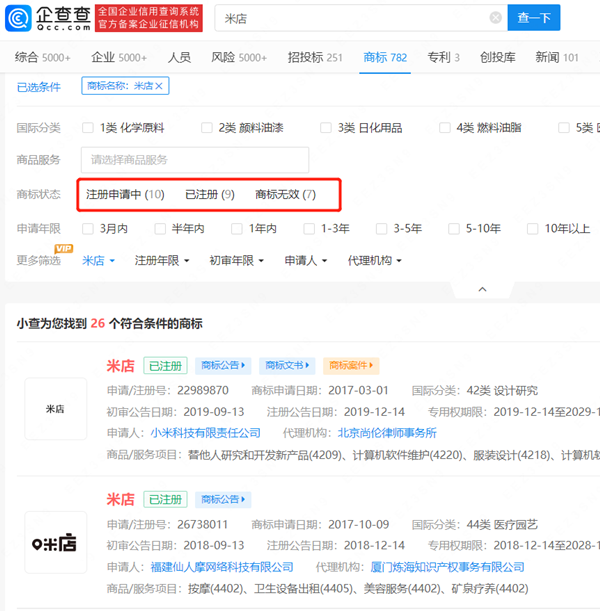Click the 查一下 search button
The width and height of the screenshot is (600, 611).
point(534,18)
